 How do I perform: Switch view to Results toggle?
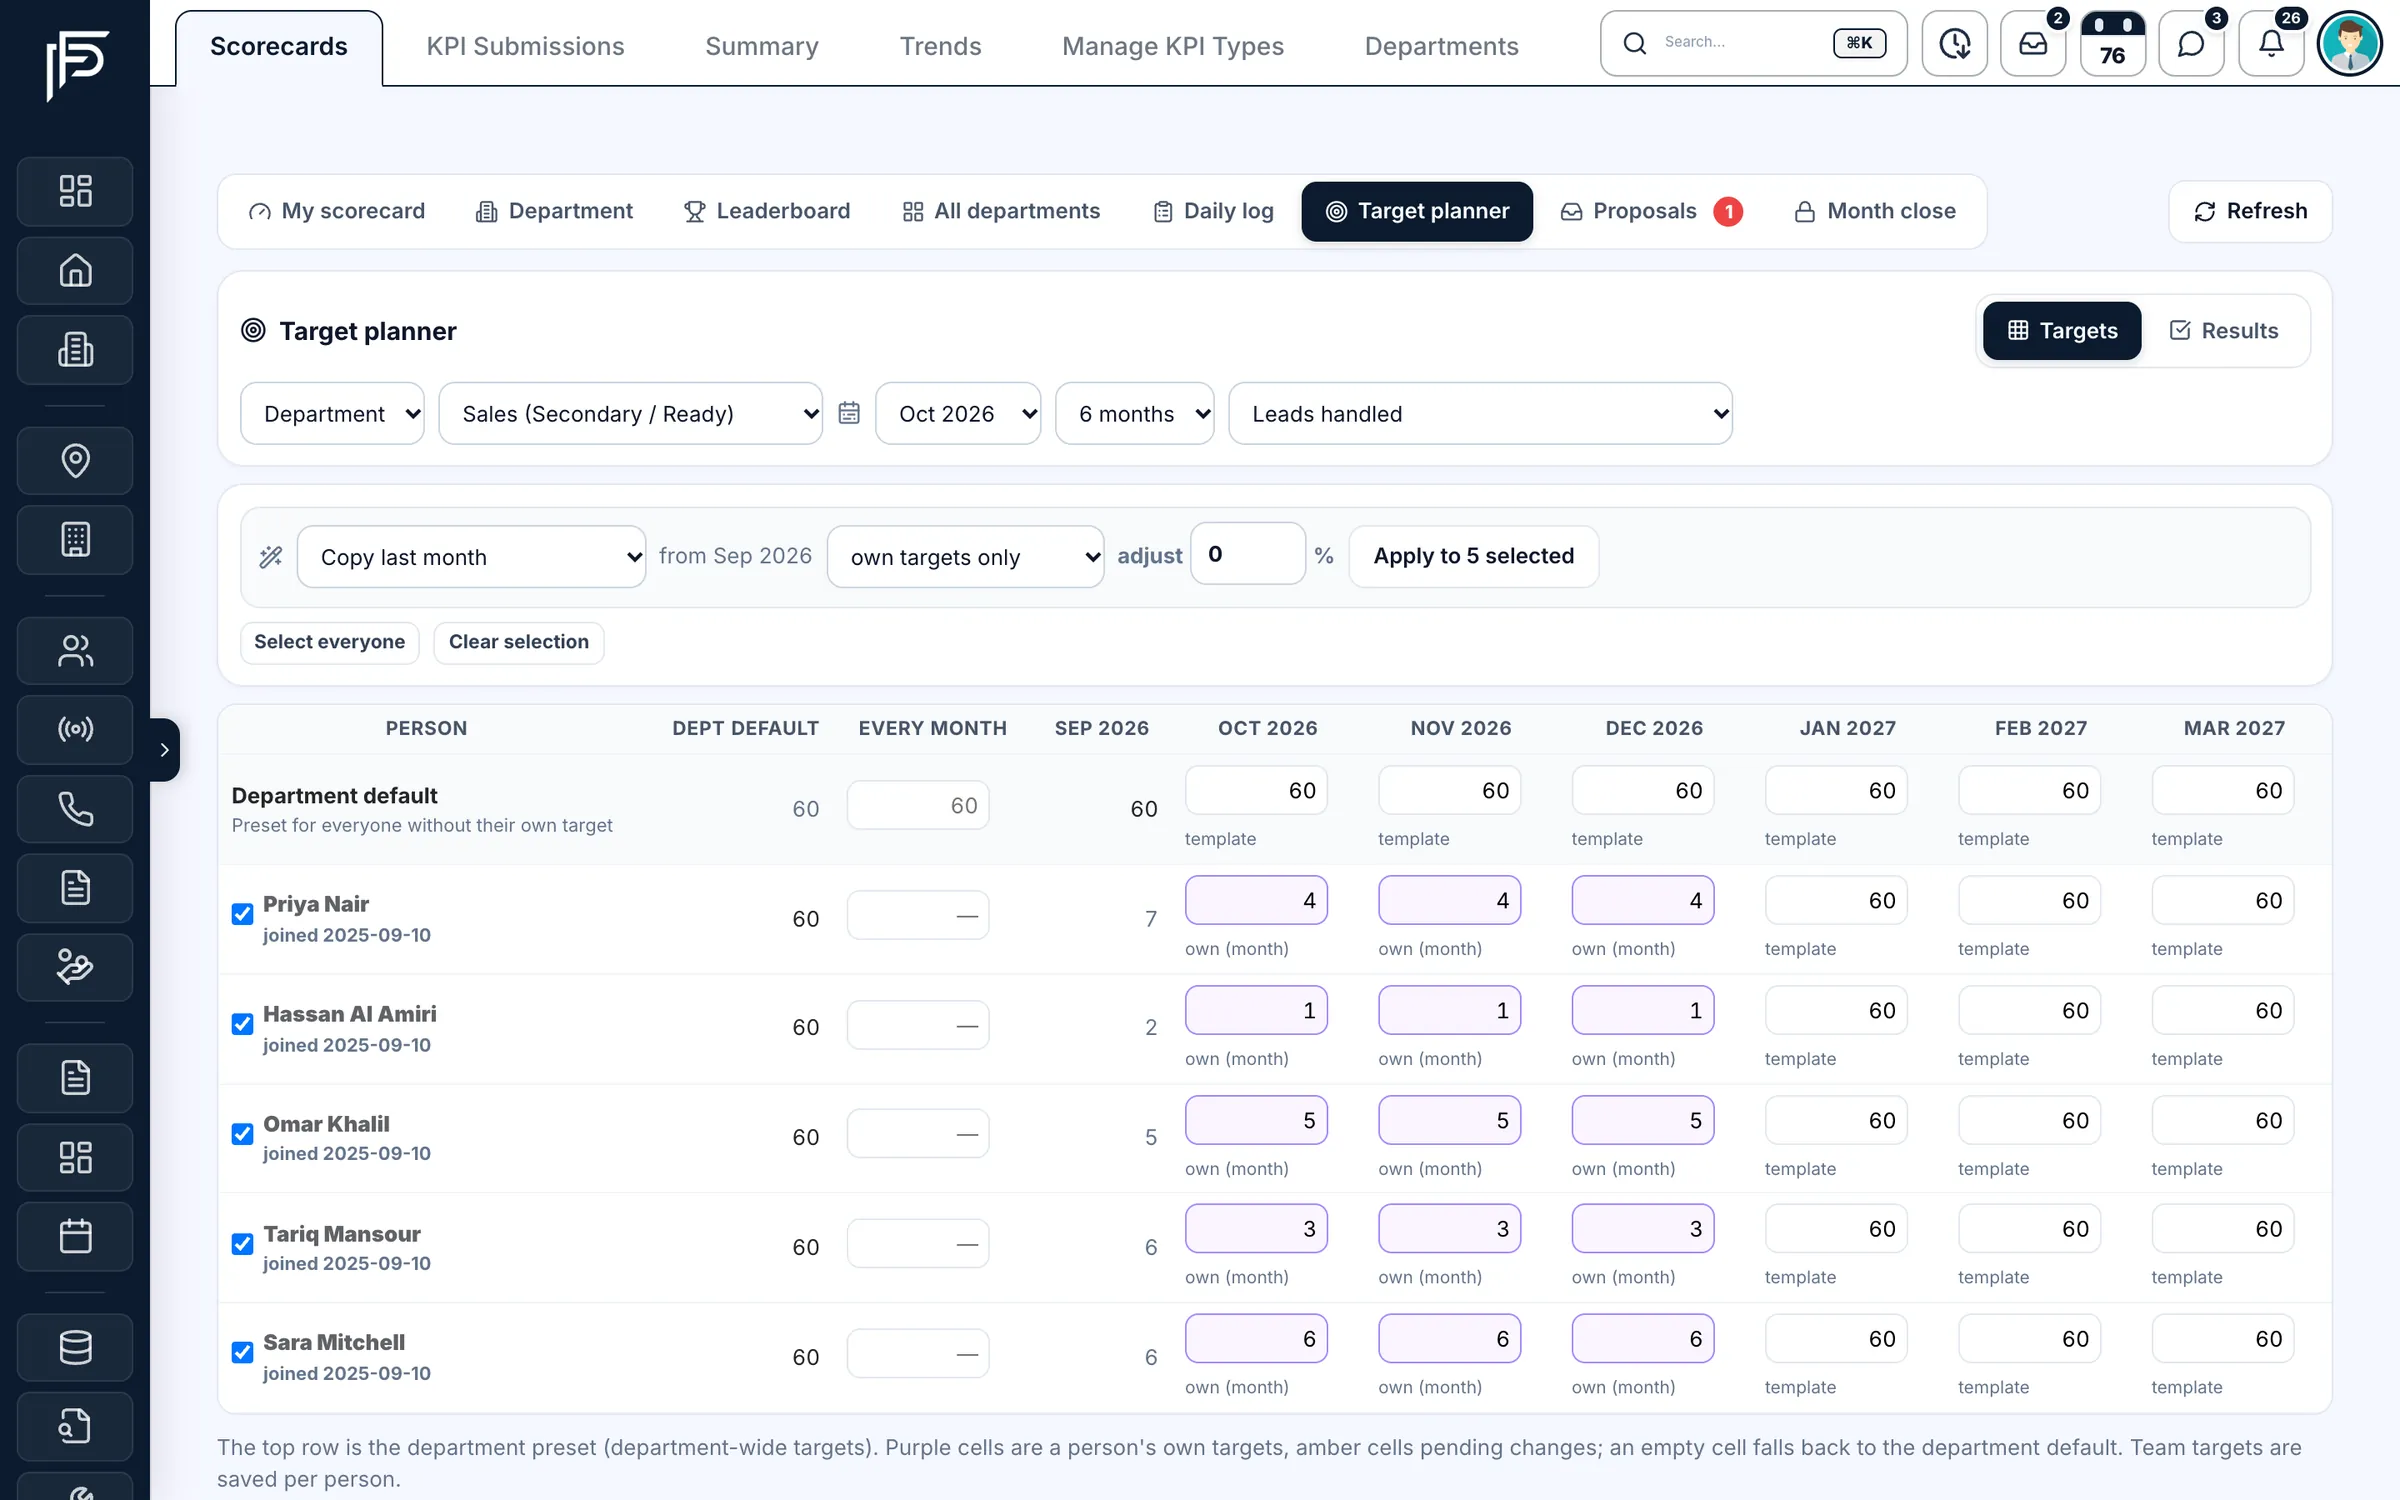click(2224, 330)
